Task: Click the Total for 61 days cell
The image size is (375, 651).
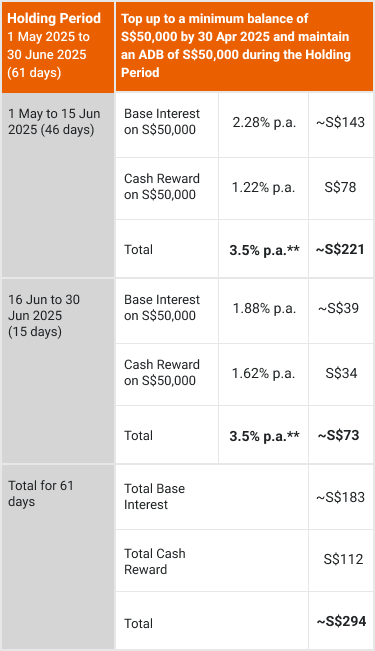Action: point(58,556)
